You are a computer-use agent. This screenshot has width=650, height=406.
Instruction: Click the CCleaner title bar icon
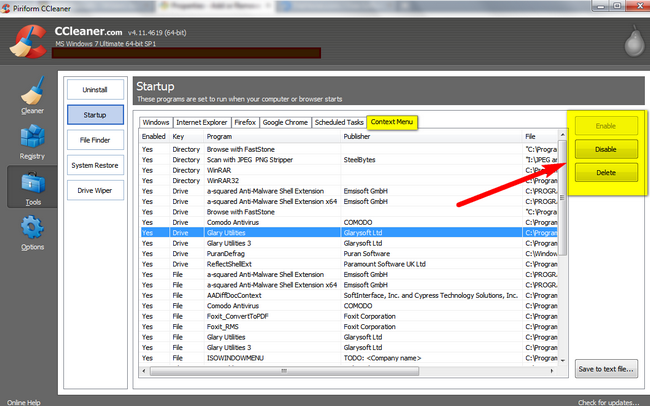(x=5, y=8)
